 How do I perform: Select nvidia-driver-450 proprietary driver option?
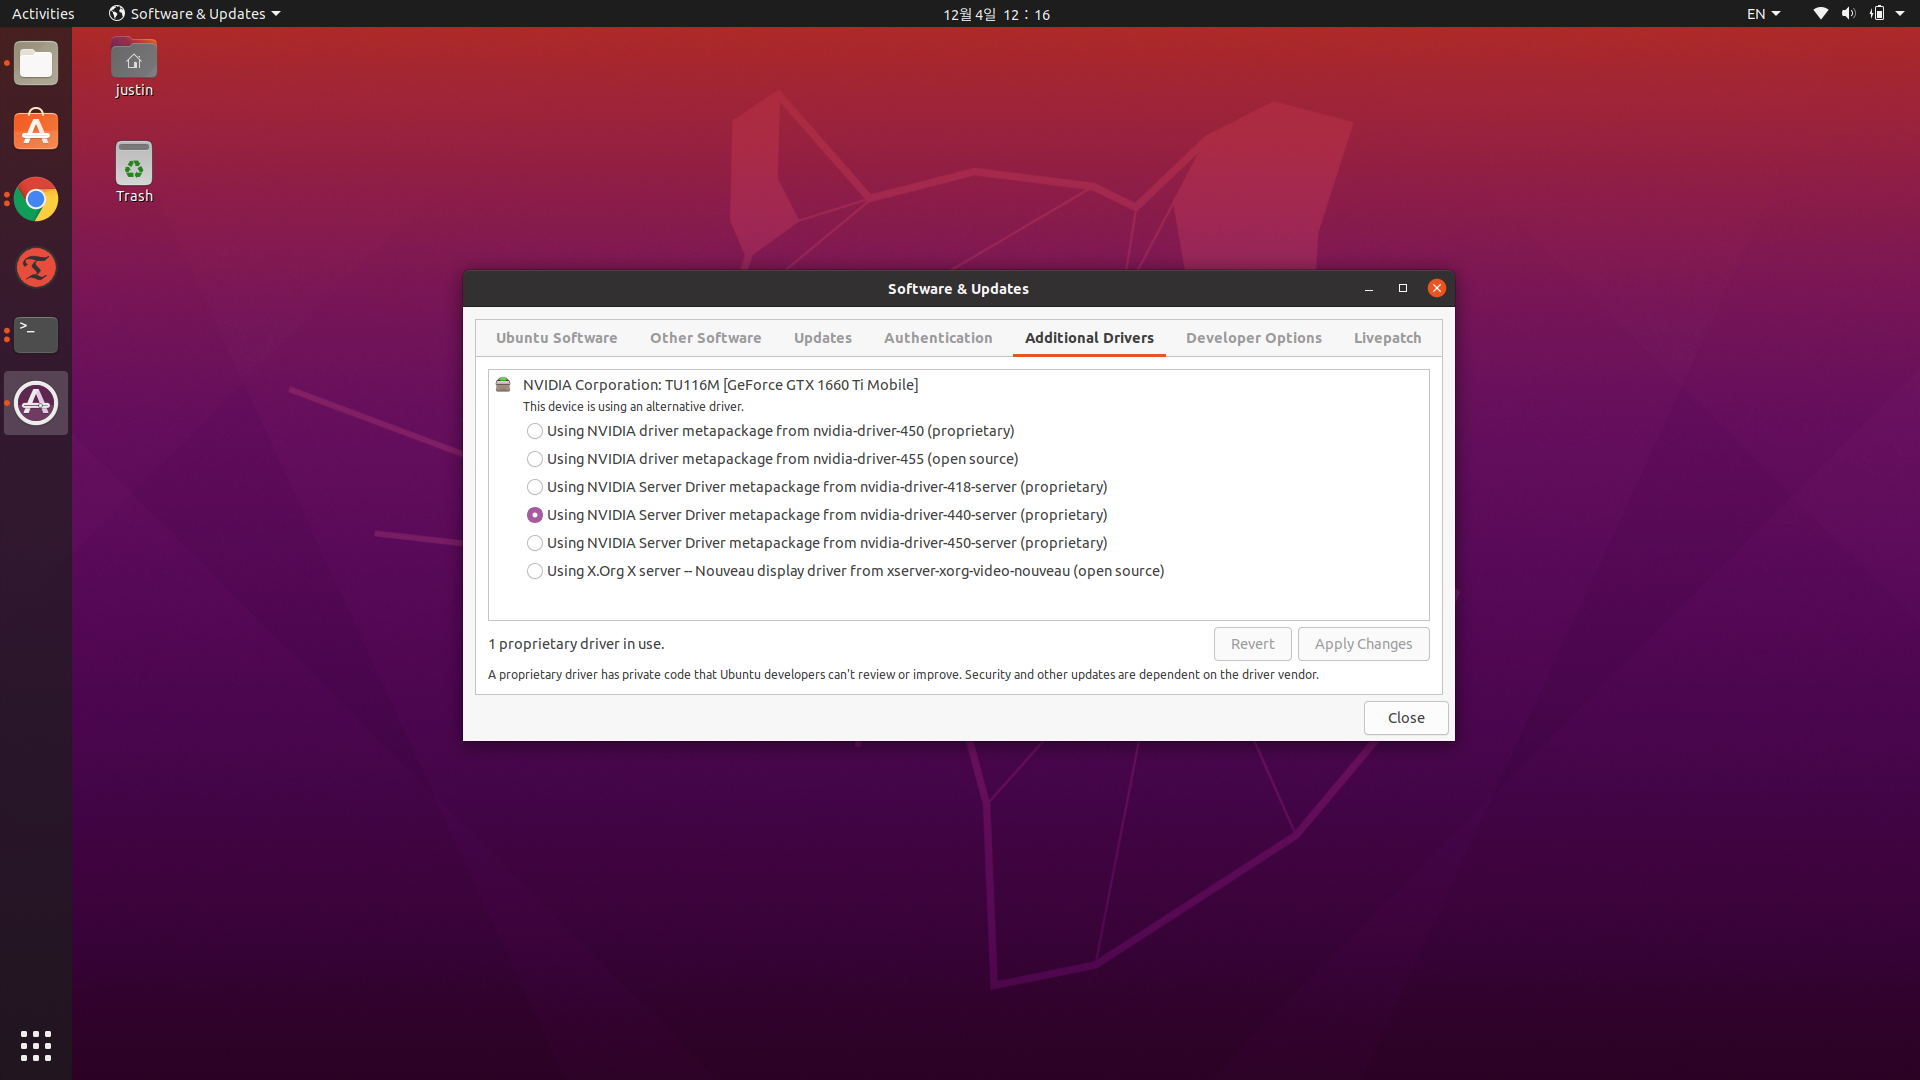tap(535, 431)
